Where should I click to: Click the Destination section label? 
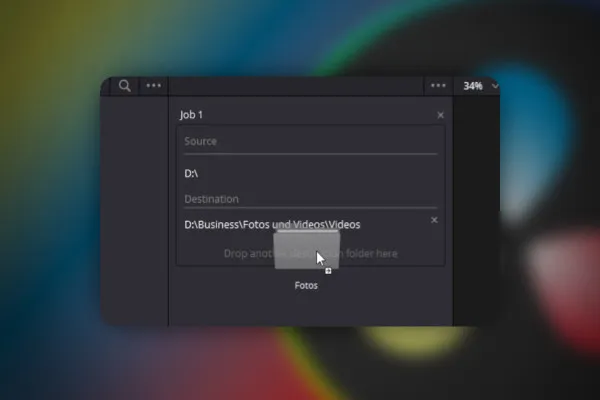pyautogui.click(x=212, y=199)
